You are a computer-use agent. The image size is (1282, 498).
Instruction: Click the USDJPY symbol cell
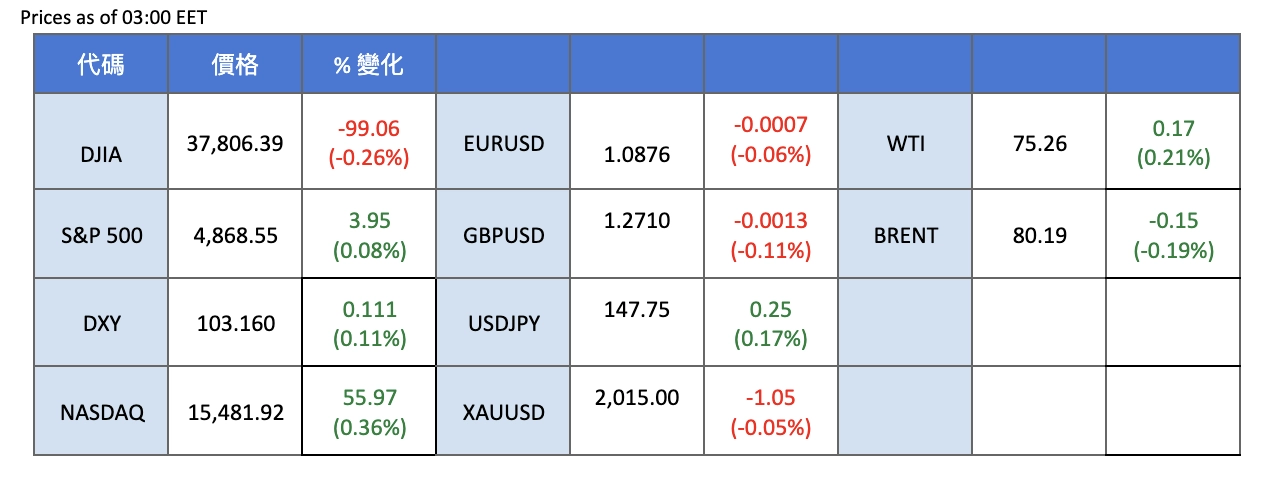click(x=504, y=324)
